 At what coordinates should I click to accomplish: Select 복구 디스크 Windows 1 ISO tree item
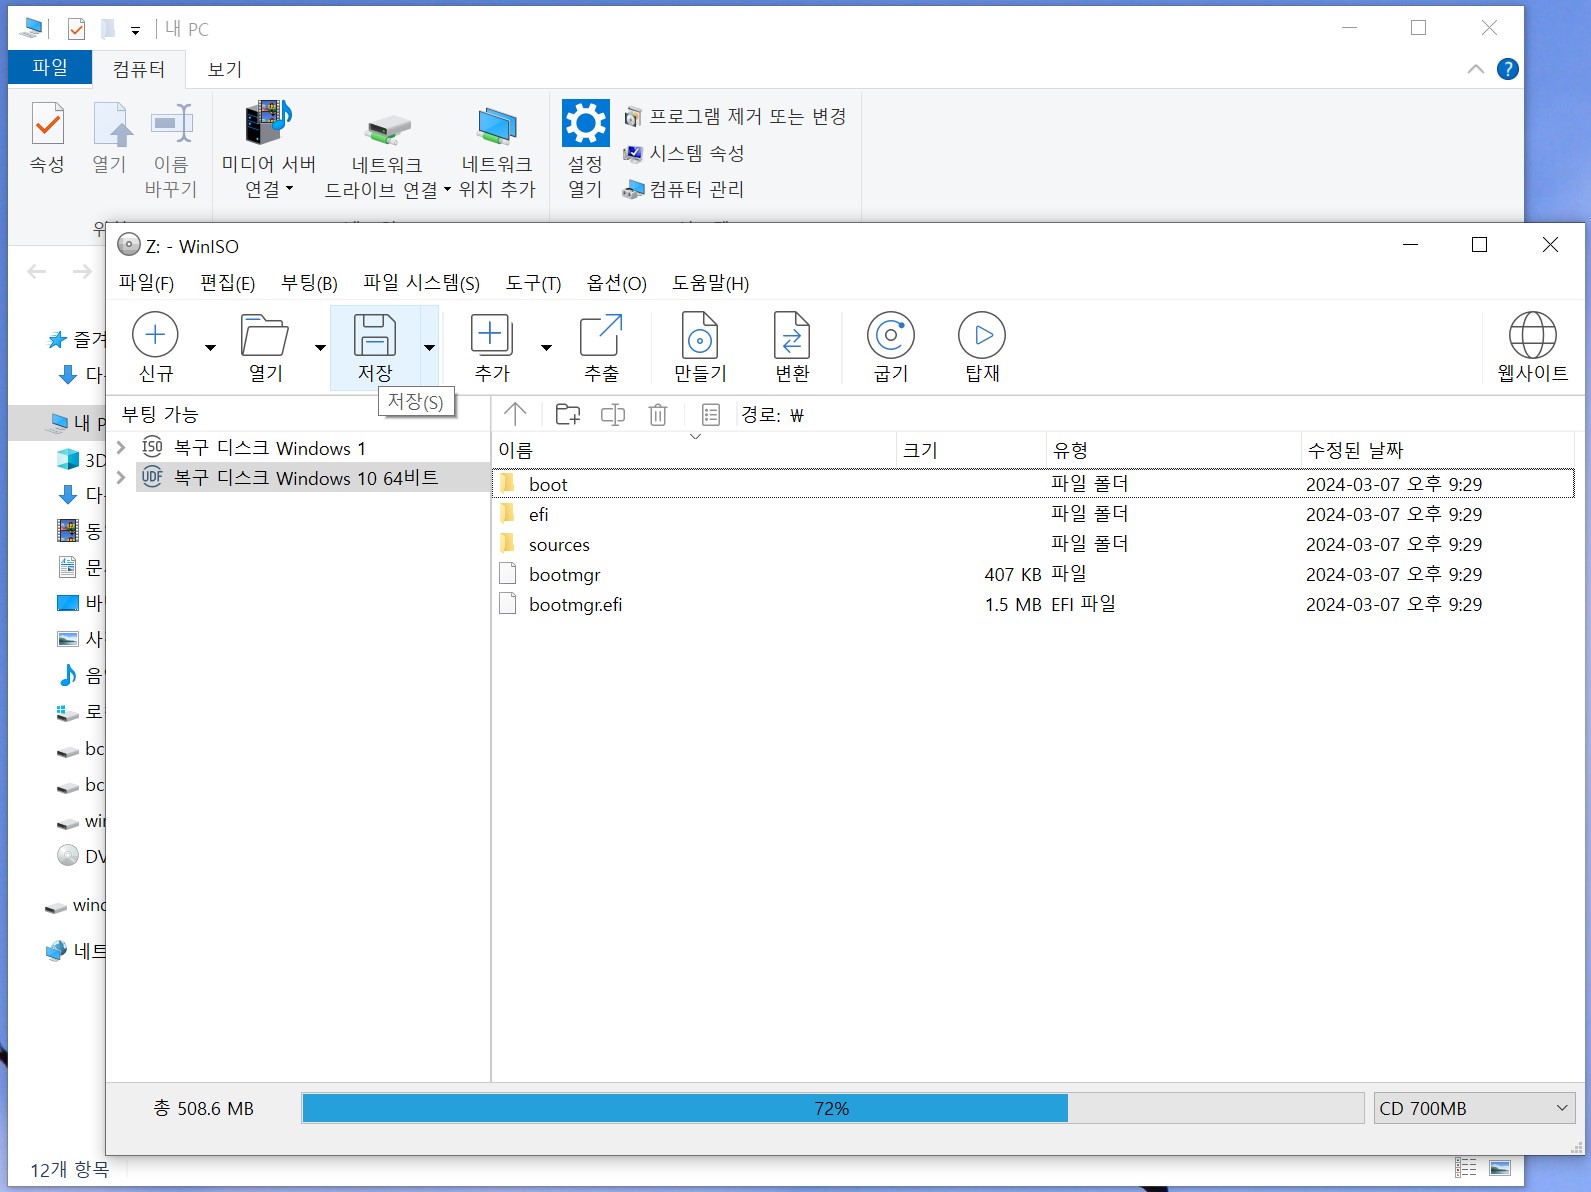pos(253,447)
